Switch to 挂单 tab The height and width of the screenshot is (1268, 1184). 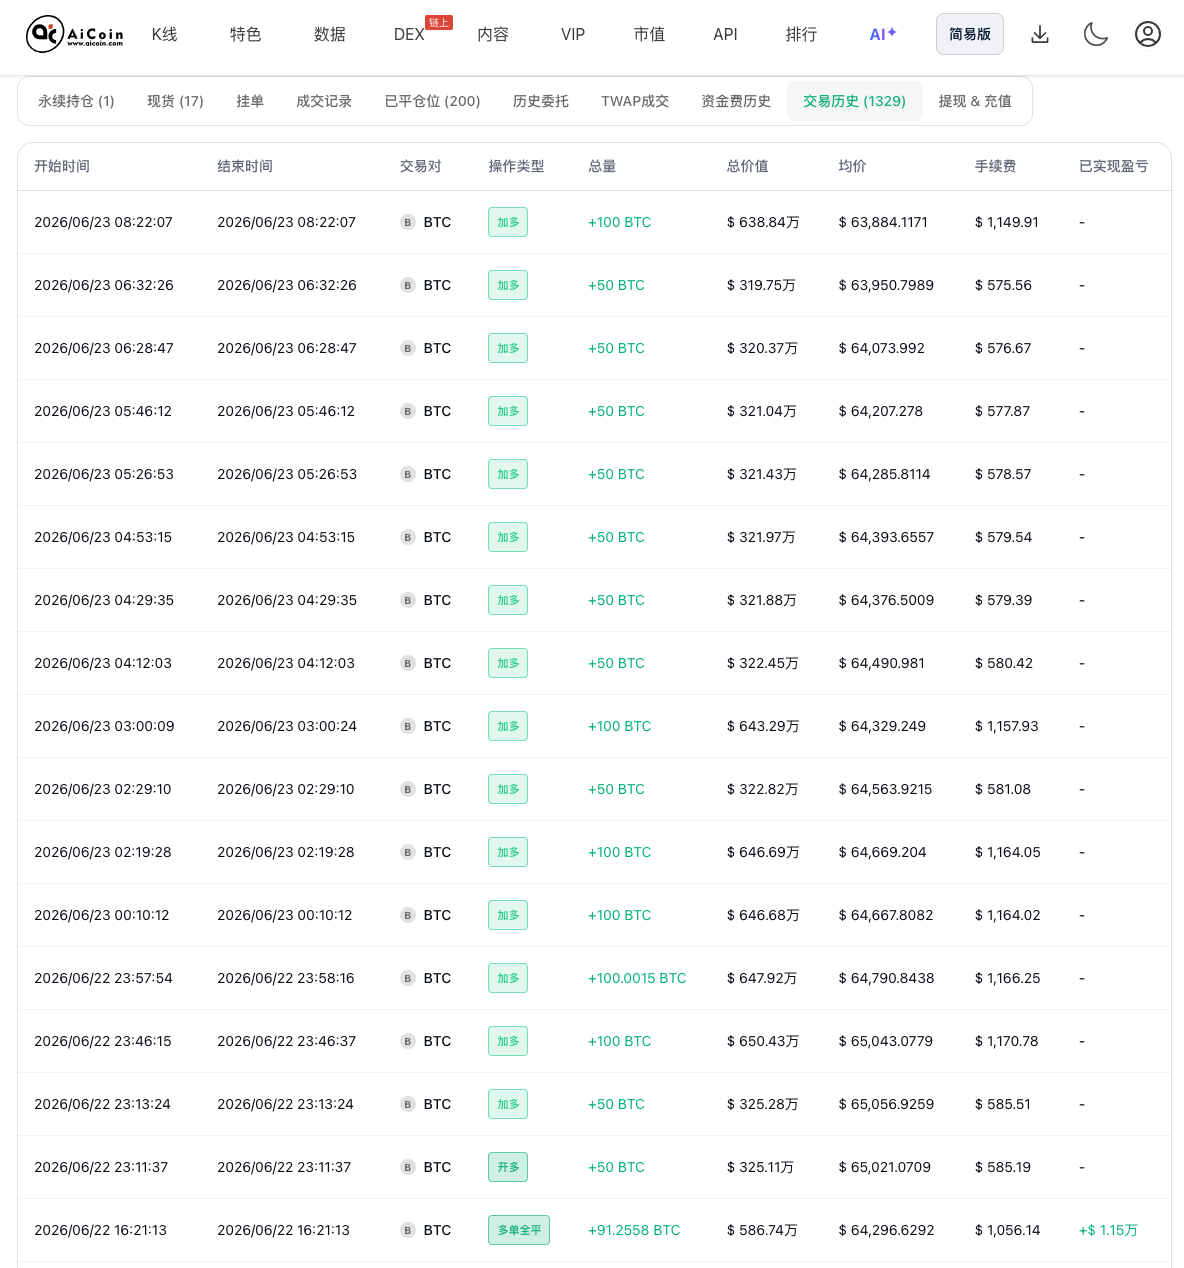(x=250, y=101)
